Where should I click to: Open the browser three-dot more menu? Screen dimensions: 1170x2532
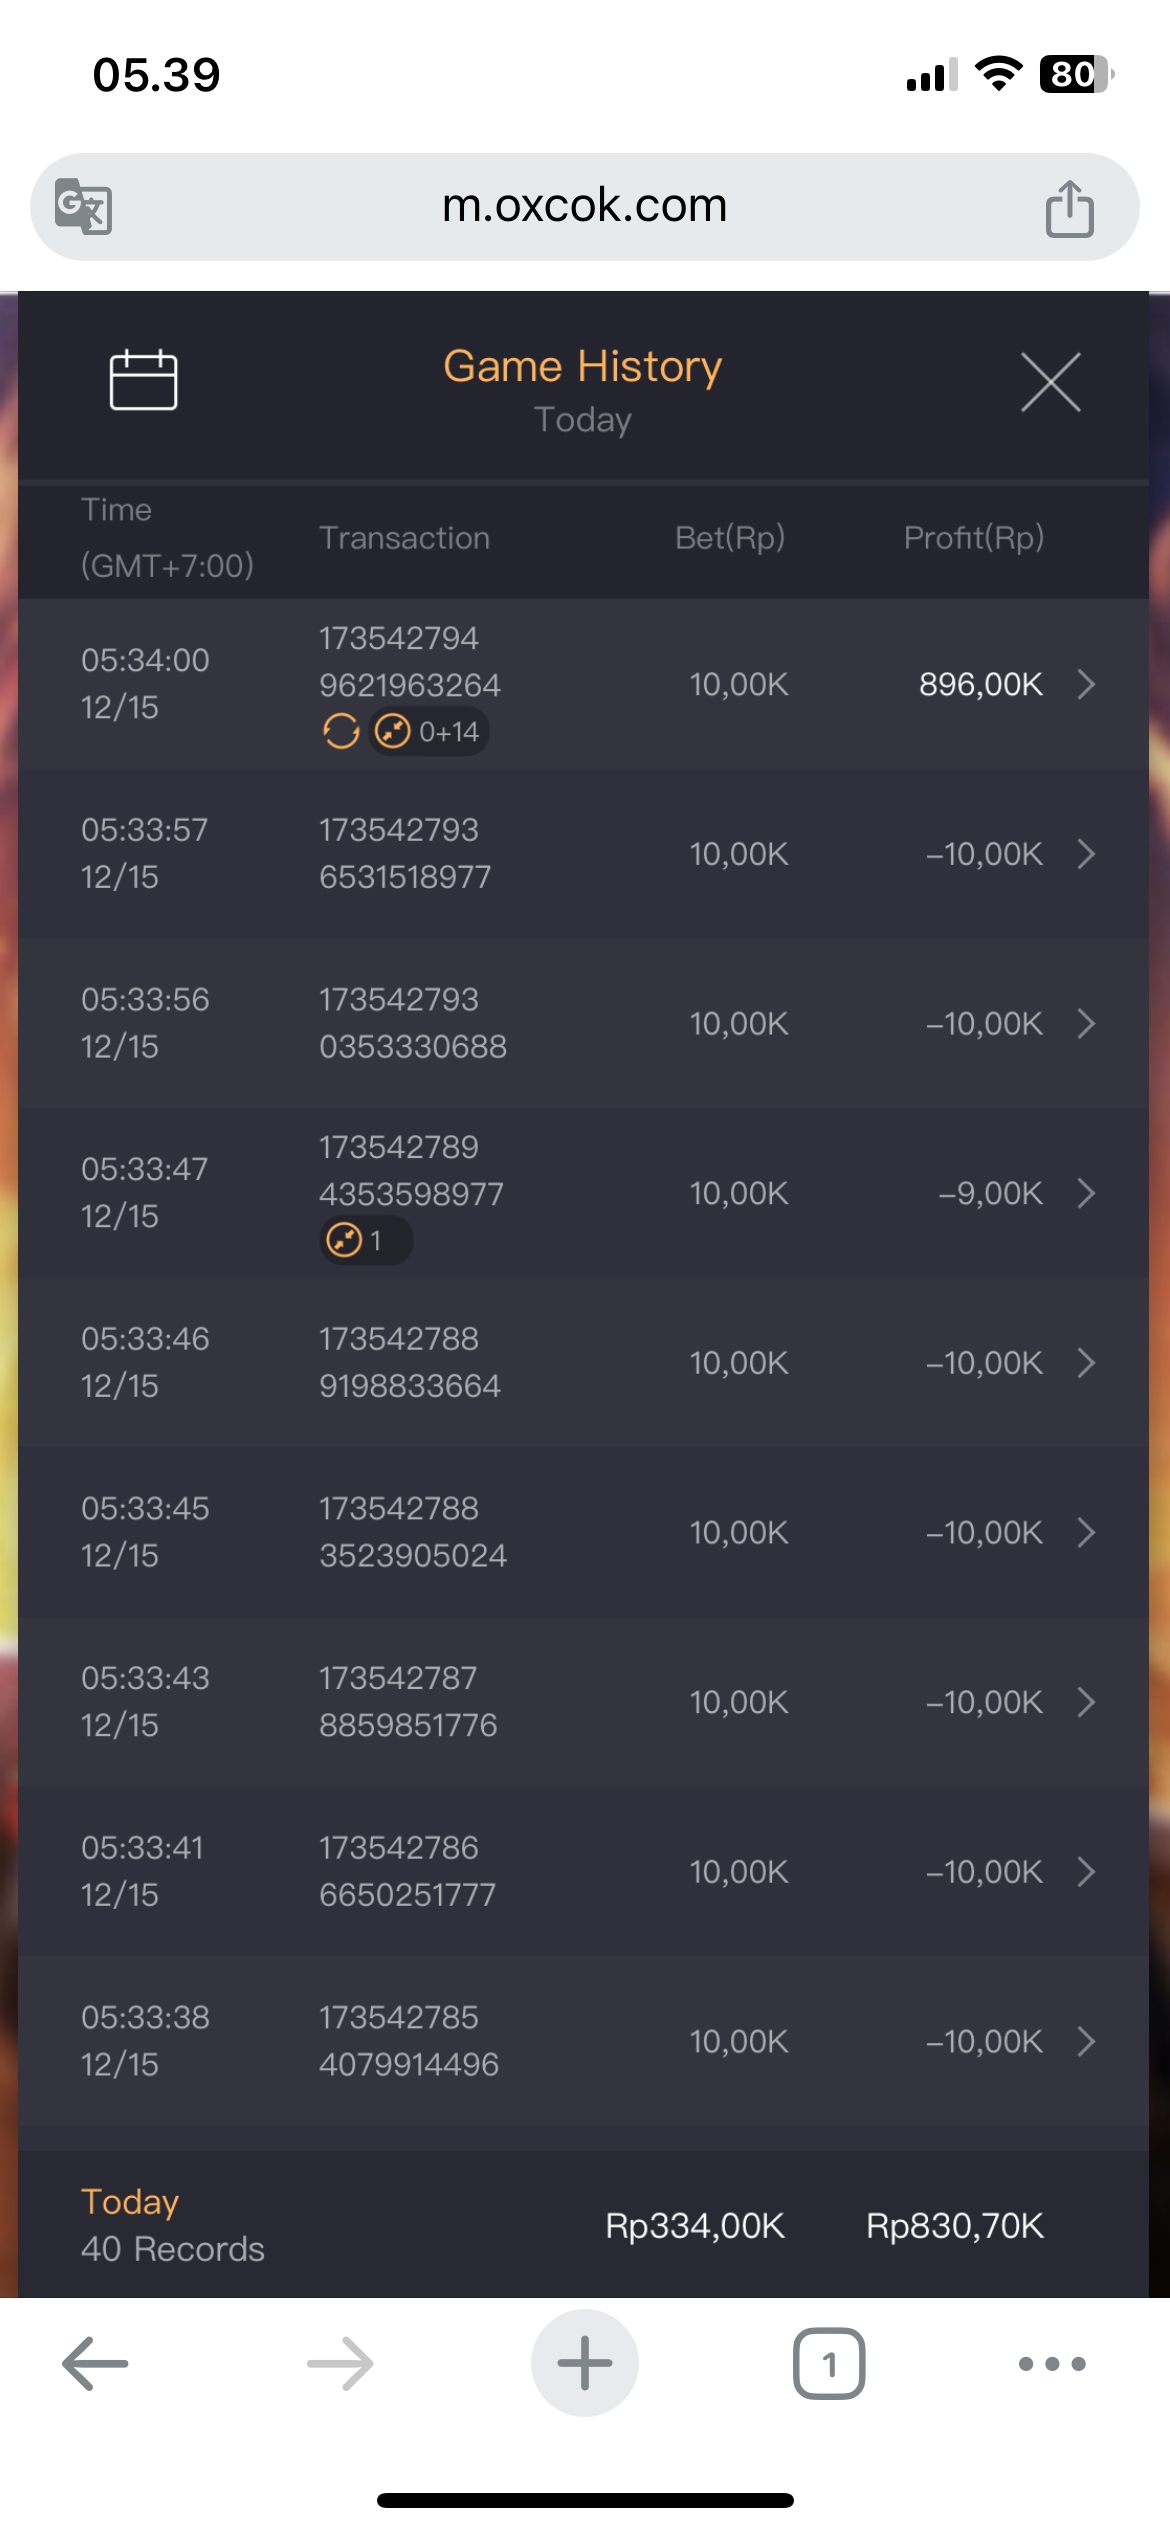(1051, 2363)
